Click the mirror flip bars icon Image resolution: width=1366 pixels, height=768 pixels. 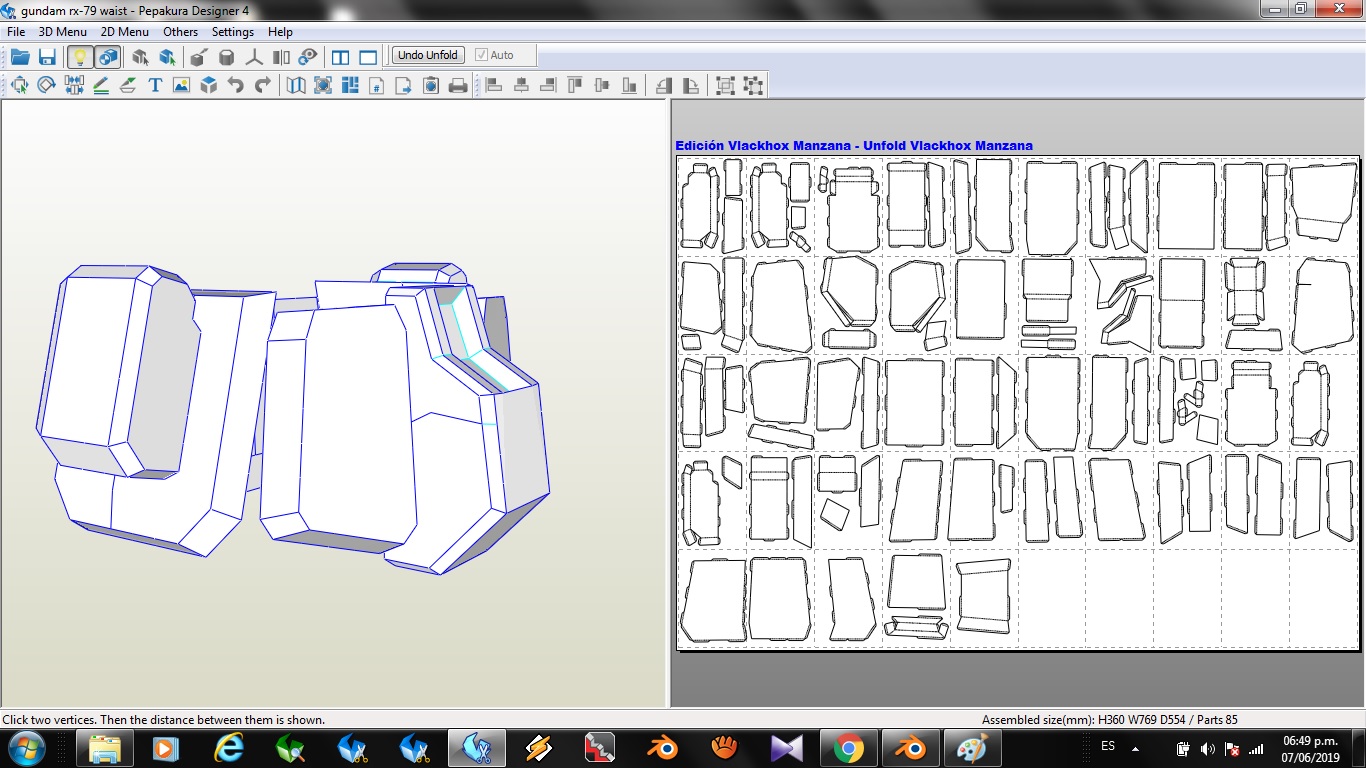point(281,57)
